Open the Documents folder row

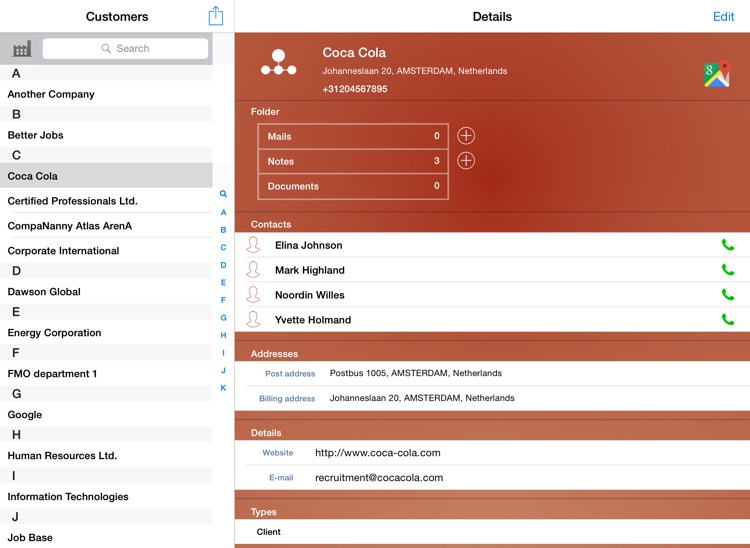coord(353,186)
